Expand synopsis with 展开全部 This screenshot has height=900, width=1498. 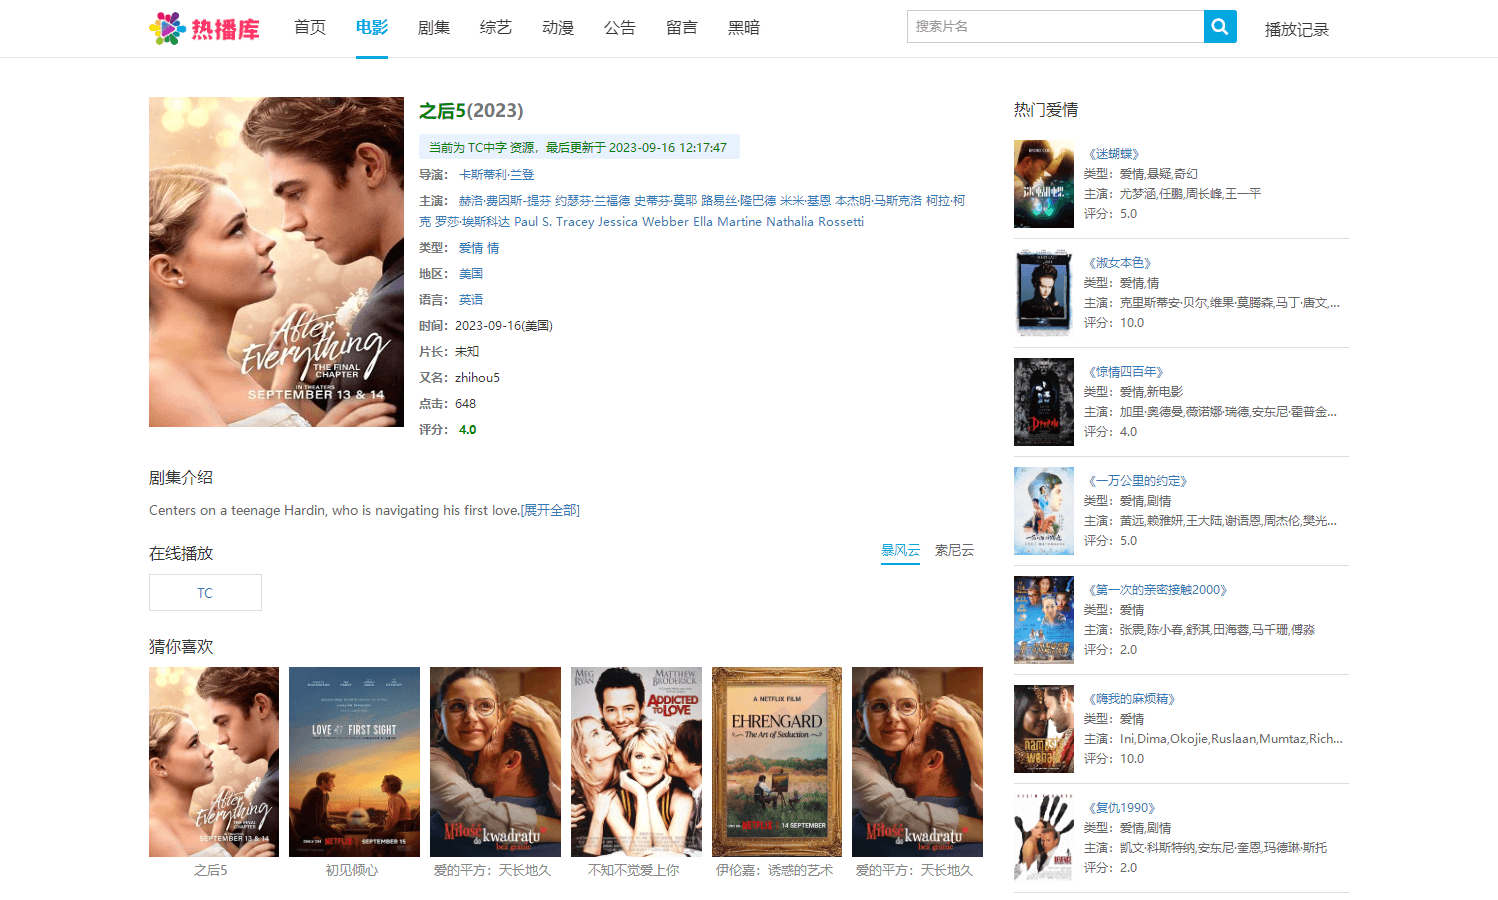click(x=550, y=510)
